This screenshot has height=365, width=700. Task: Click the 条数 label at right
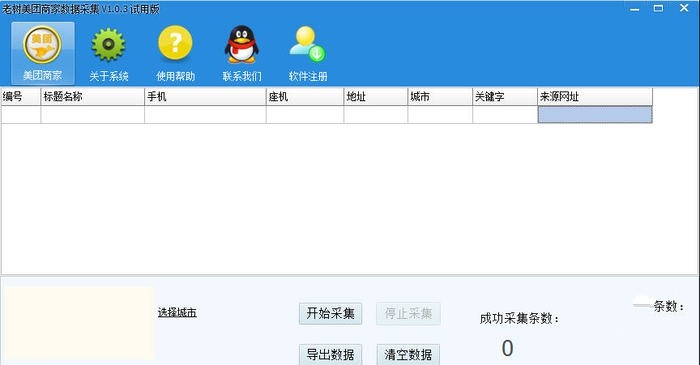pyautogui.click(x=669, y=306)
